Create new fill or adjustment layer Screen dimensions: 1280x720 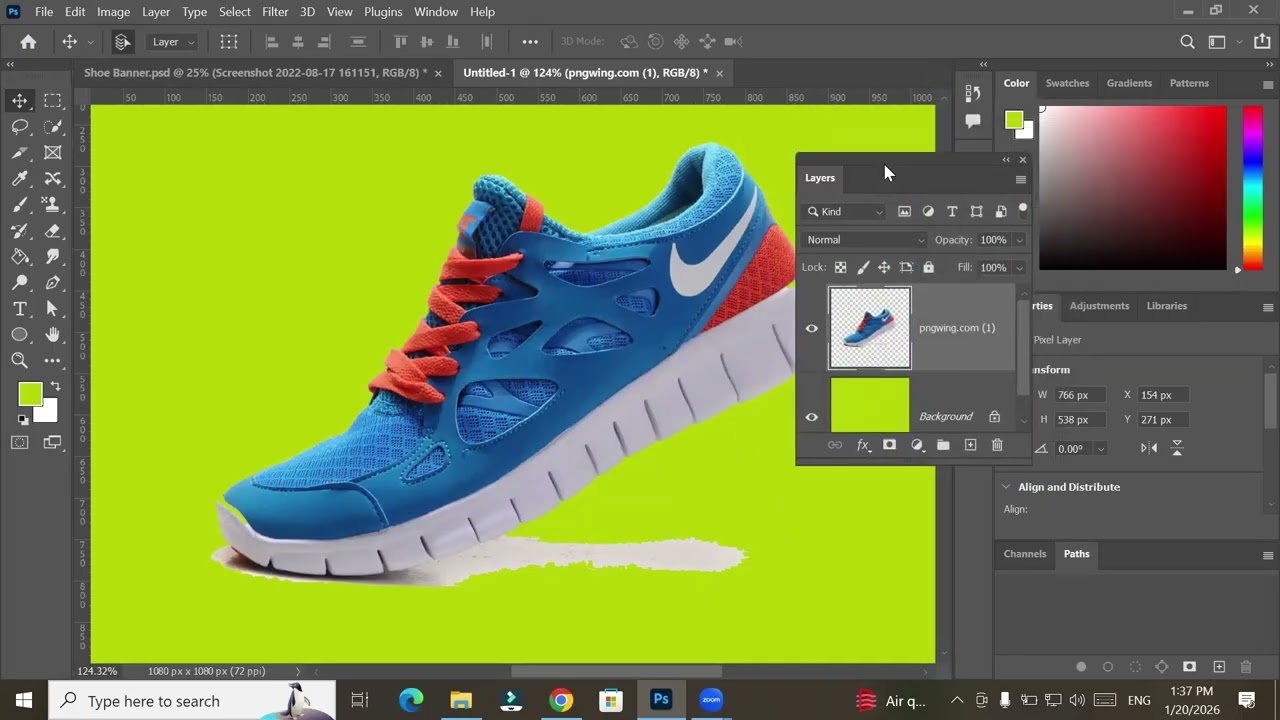tap(916, 445)
